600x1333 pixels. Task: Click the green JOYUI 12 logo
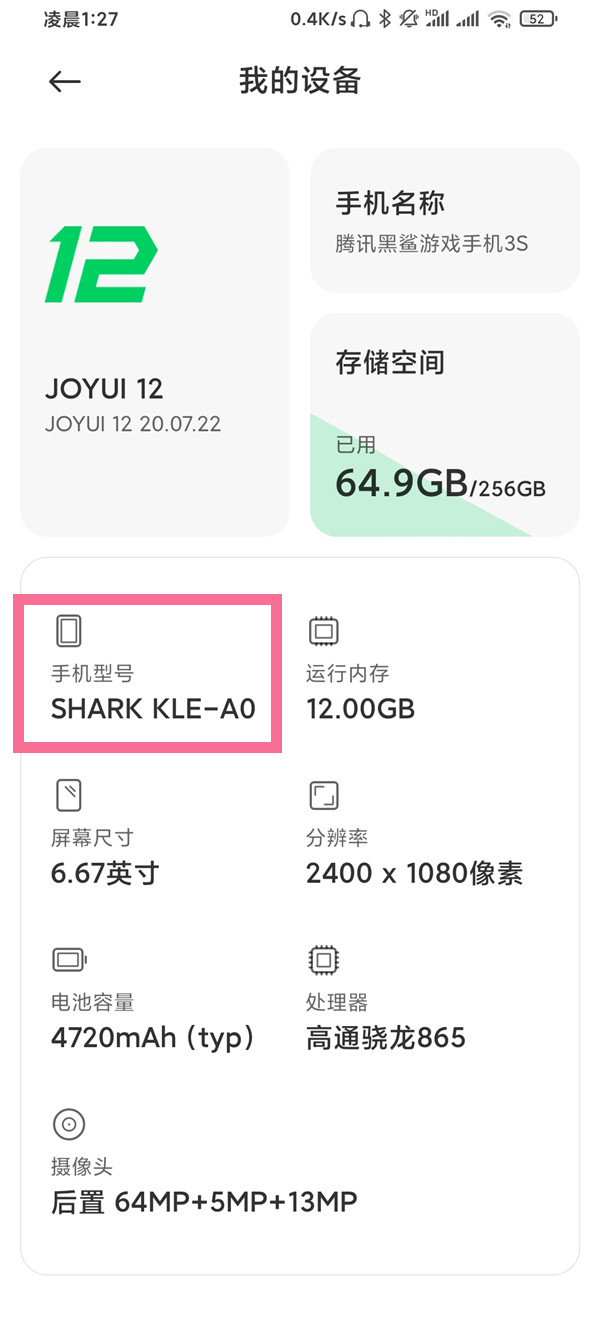[x=101, y=264]
